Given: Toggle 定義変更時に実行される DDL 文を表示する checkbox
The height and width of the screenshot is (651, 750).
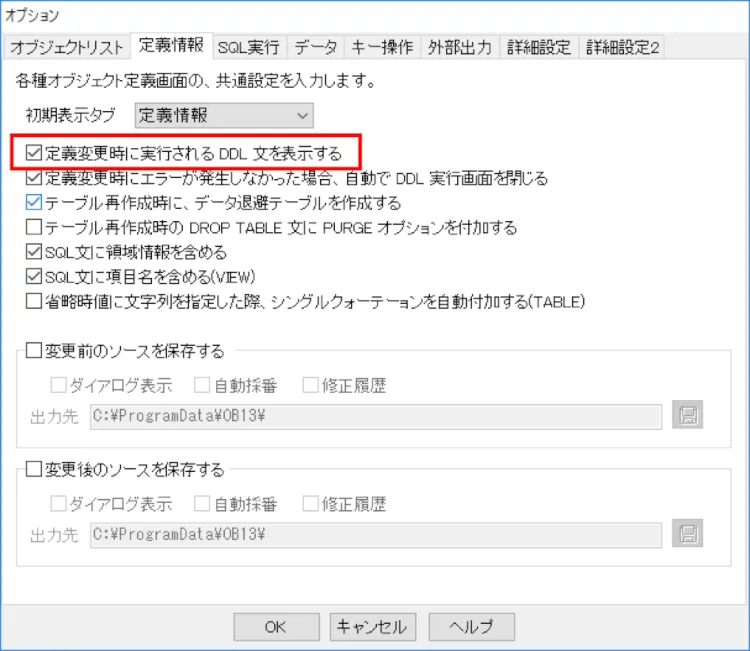Looking at the screenshot, I should click(x=34, y=153).
